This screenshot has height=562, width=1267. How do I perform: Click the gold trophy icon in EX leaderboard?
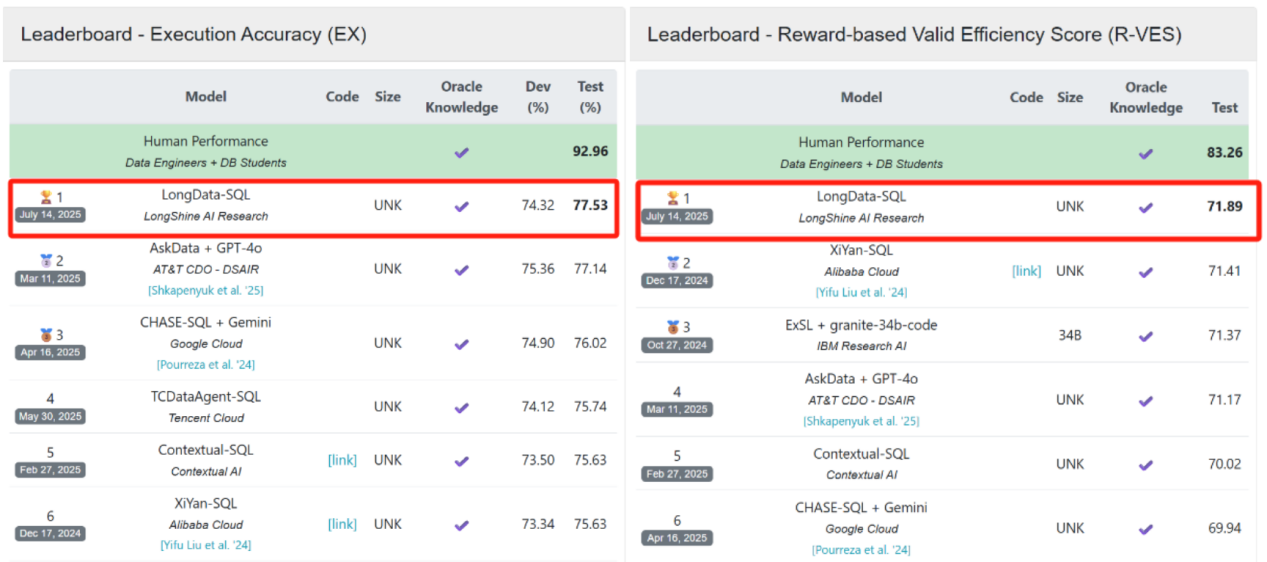click(44, 197)
